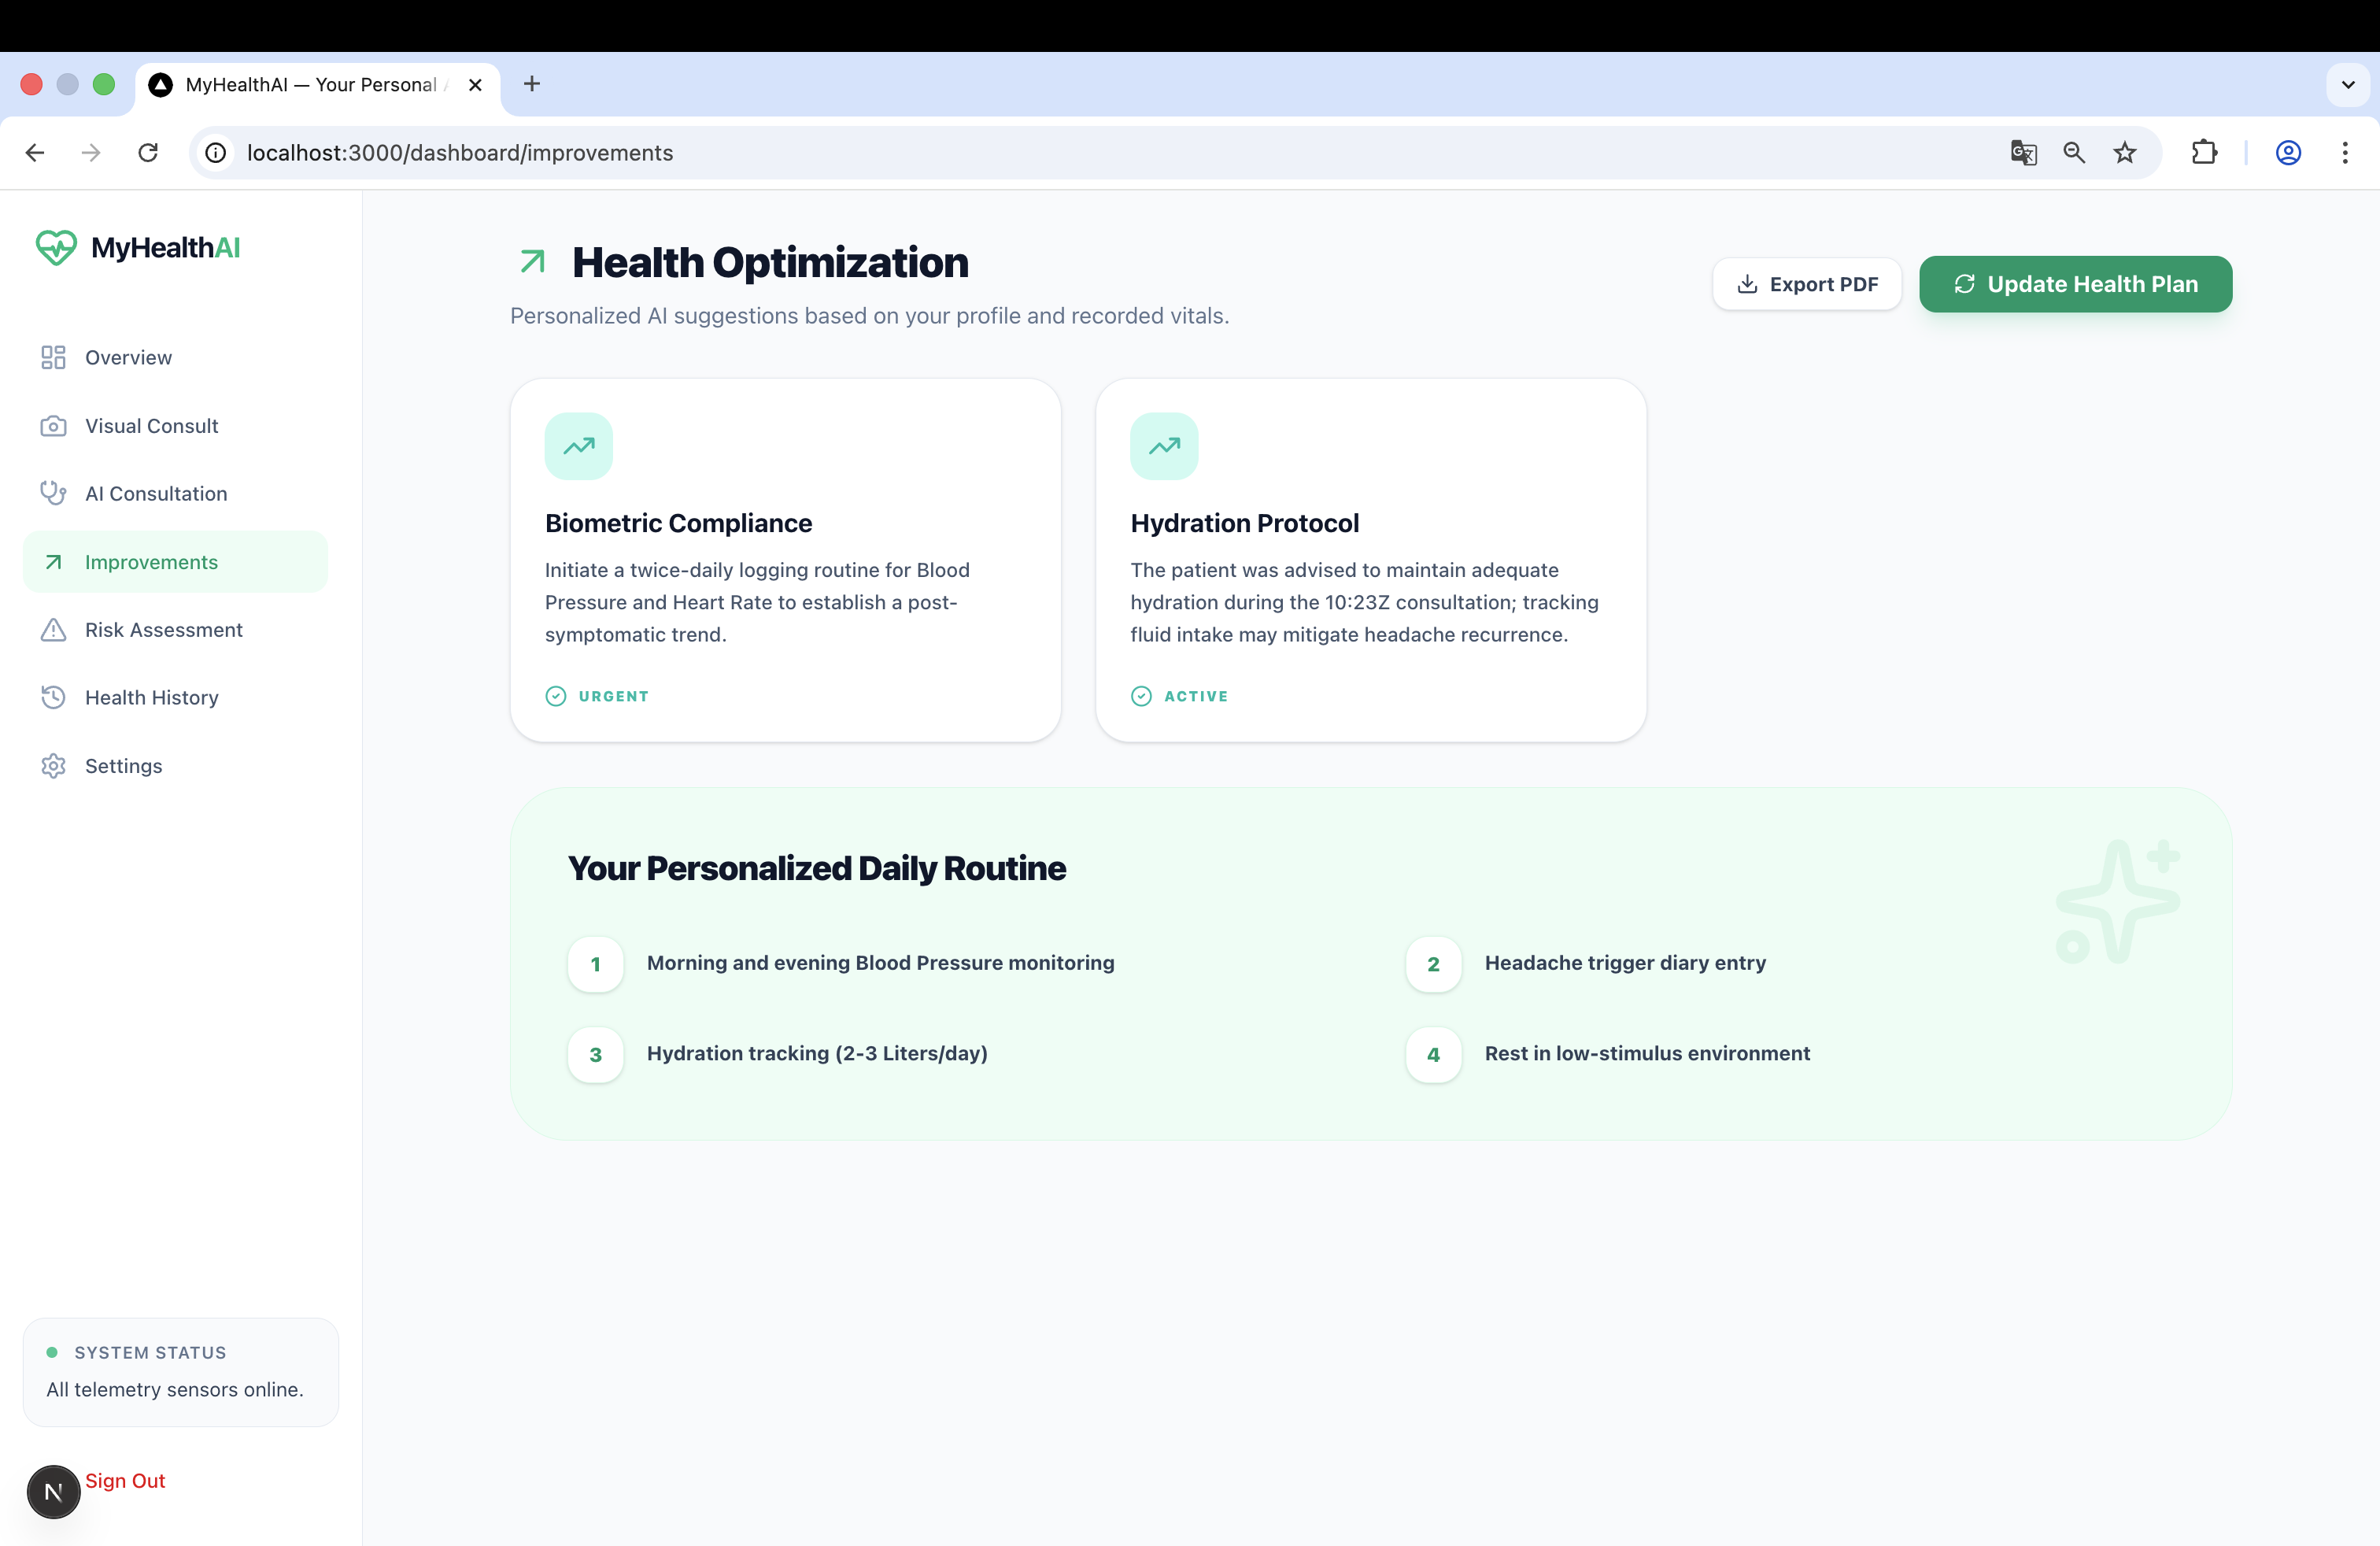Click the Hydration Protocol trend icon

pos(1164,446)
